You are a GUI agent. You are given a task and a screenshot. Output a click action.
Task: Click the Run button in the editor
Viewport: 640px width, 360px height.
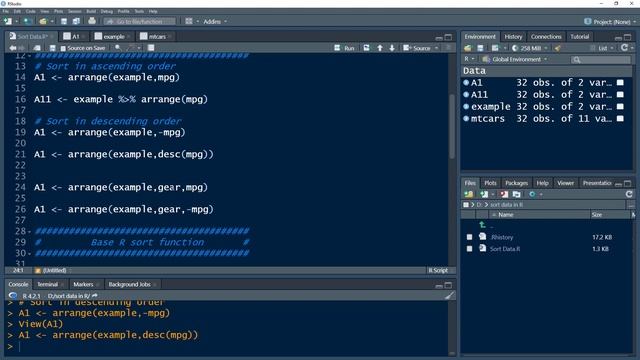point(344,48)
